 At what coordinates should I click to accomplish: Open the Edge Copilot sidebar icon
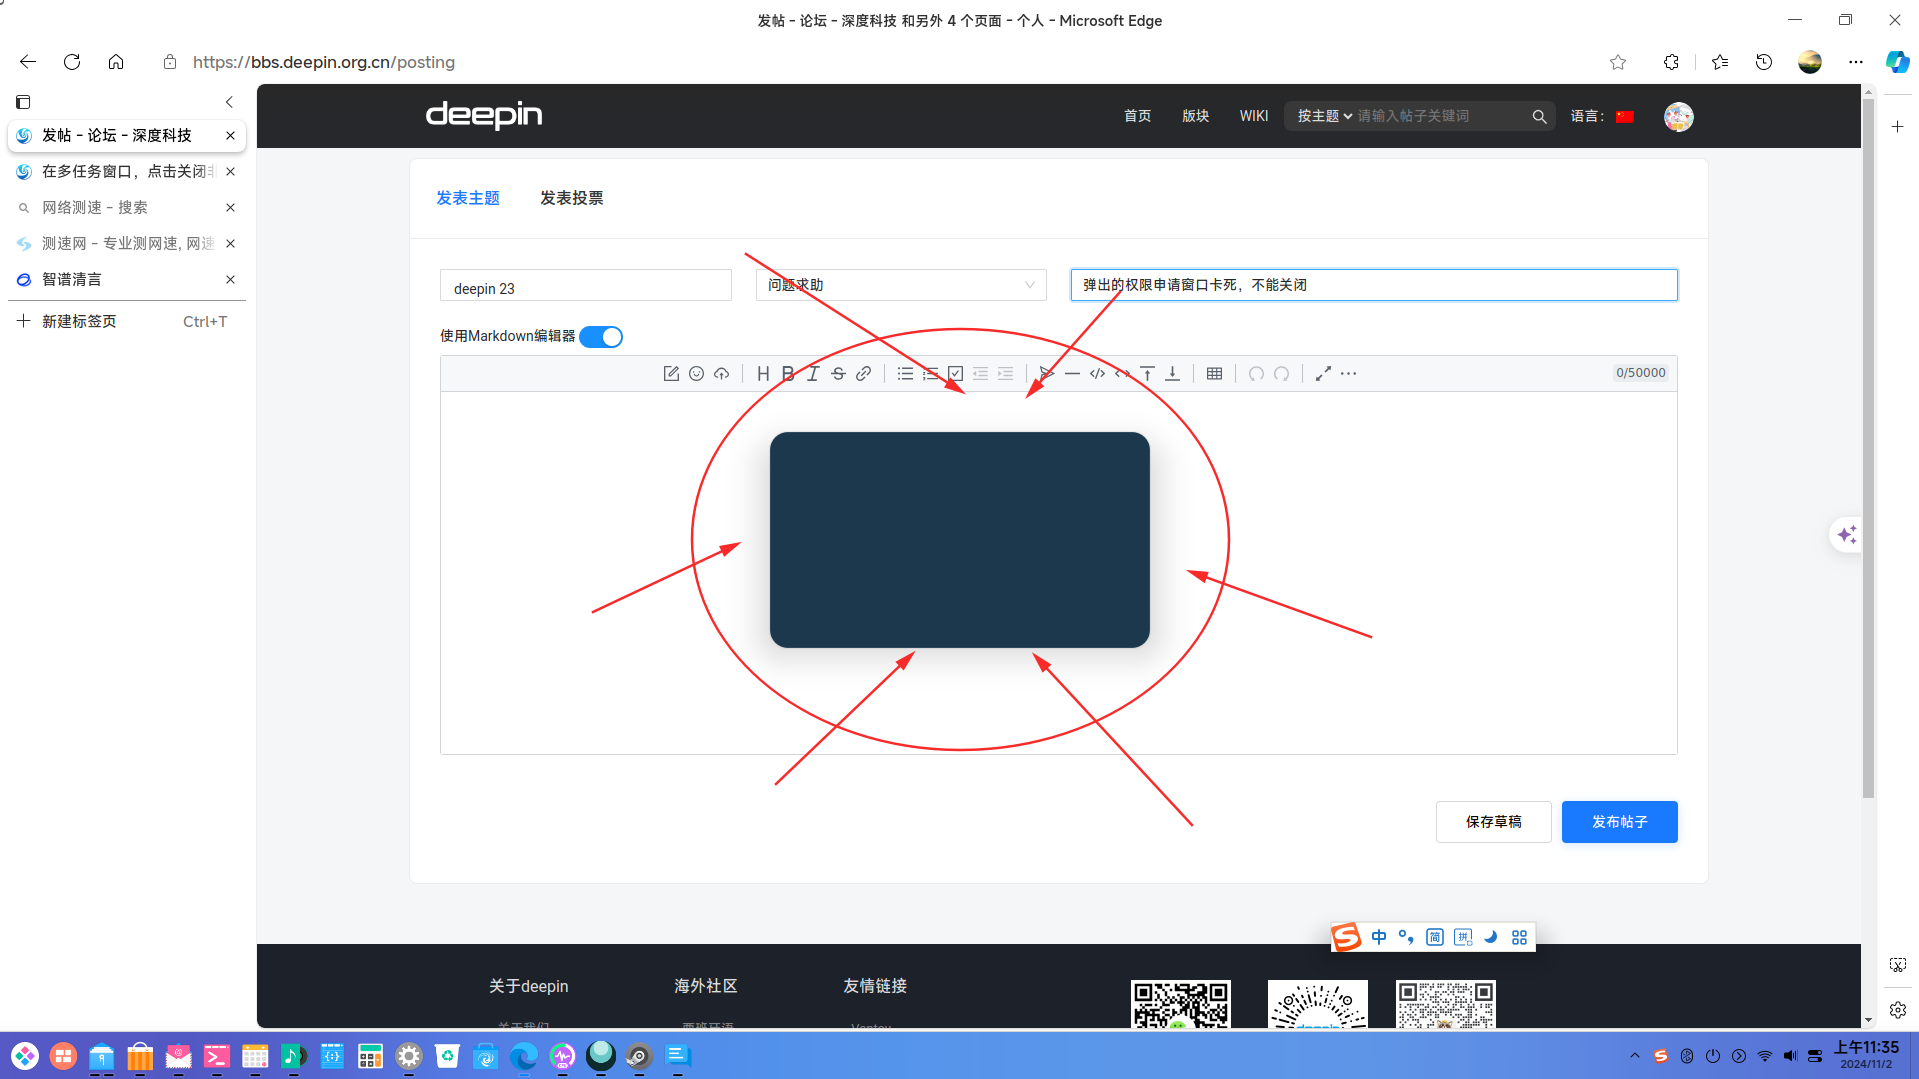[x=1897, y=62]
